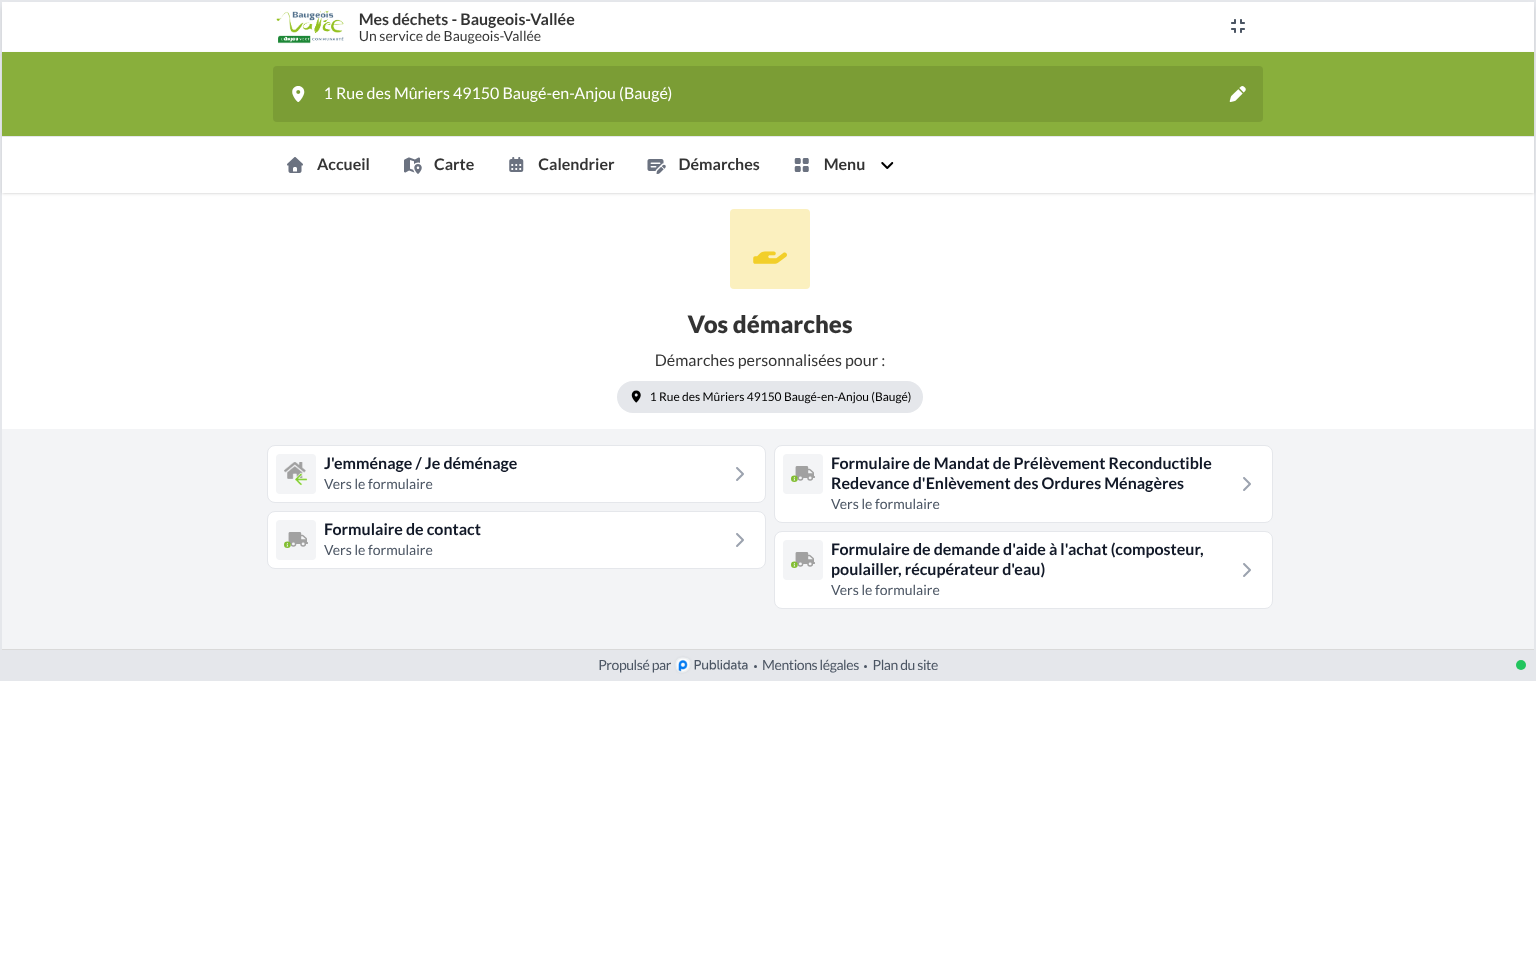
Task: Click the map icon beside Carte
Action: (x=412, y=165)
